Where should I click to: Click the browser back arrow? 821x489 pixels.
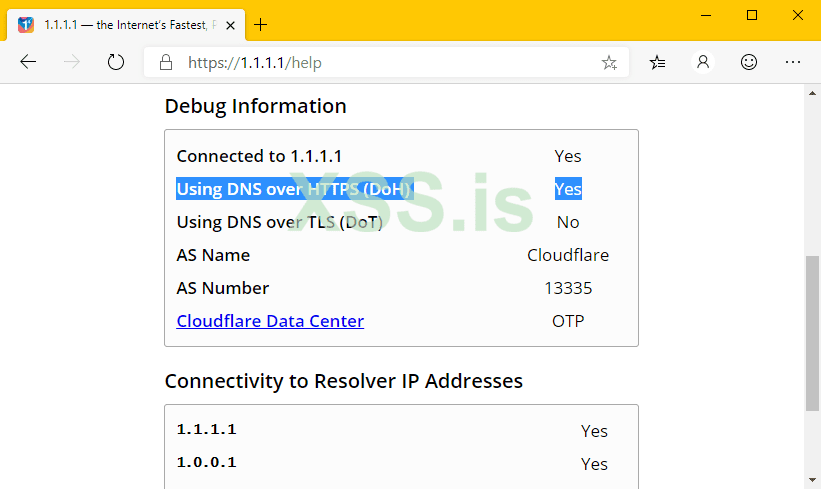[28, 62]
